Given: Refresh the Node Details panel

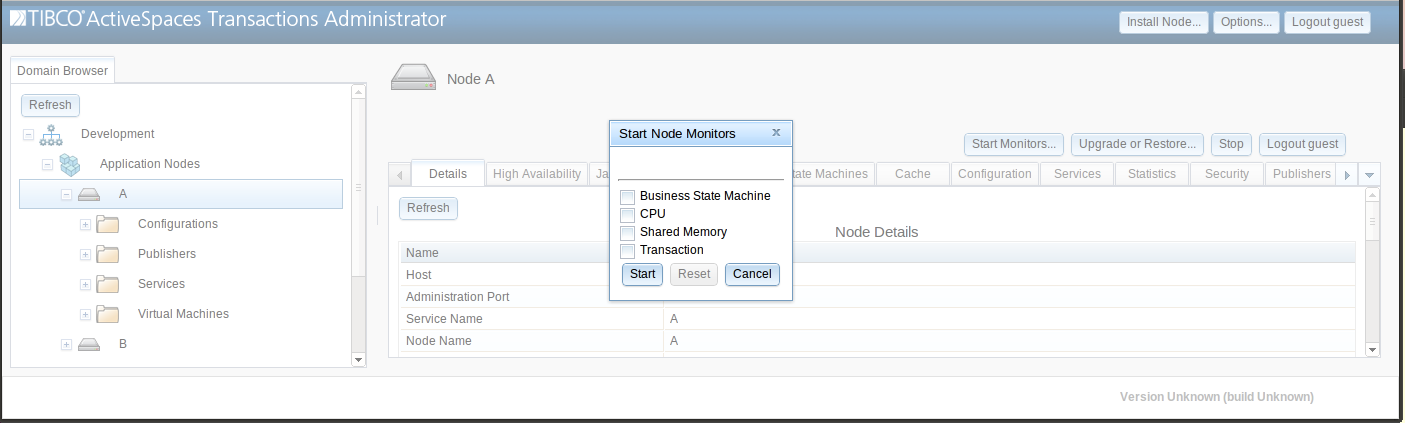Looking at the screenshot, I should (x=428, y=208).
